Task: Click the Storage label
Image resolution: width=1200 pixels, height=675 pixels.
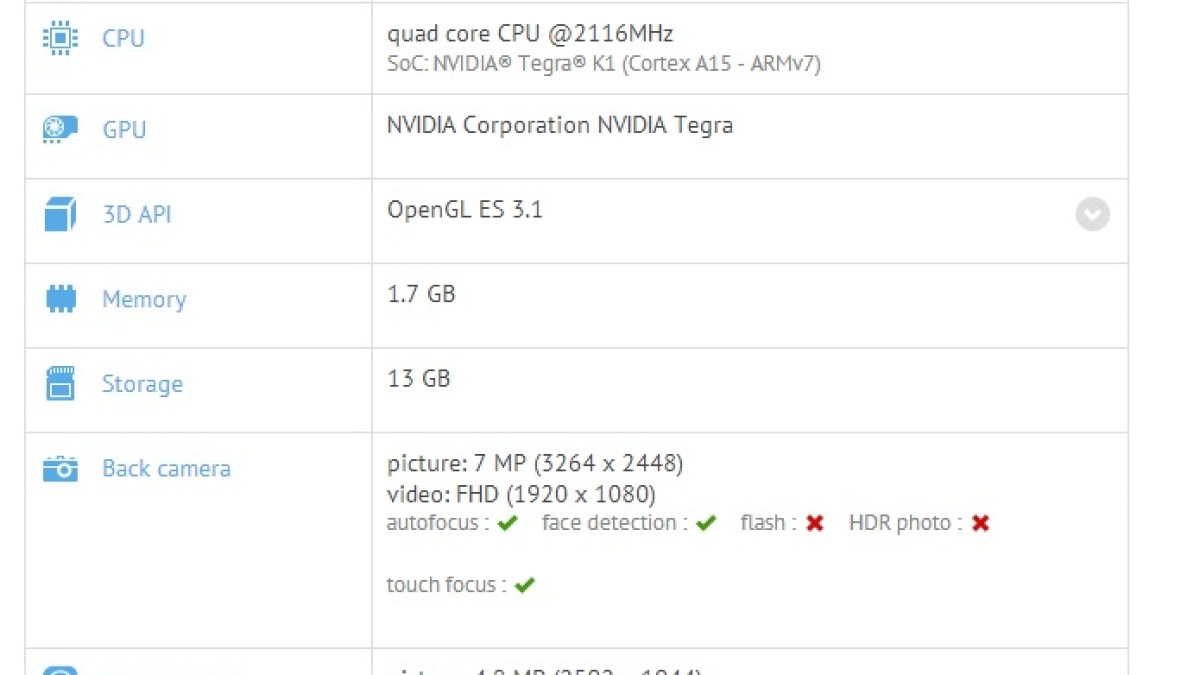Action: pyautogui.click(x=142, y=384)
